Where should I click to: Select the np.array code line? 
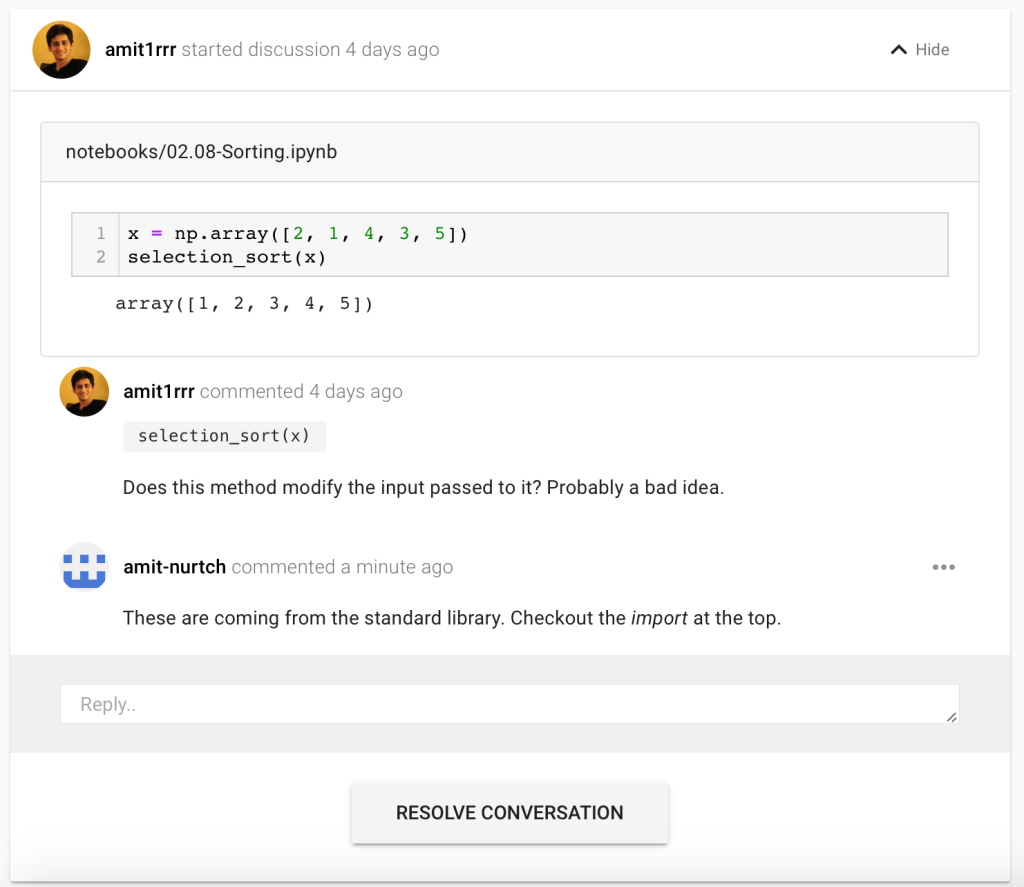(298, 233)
